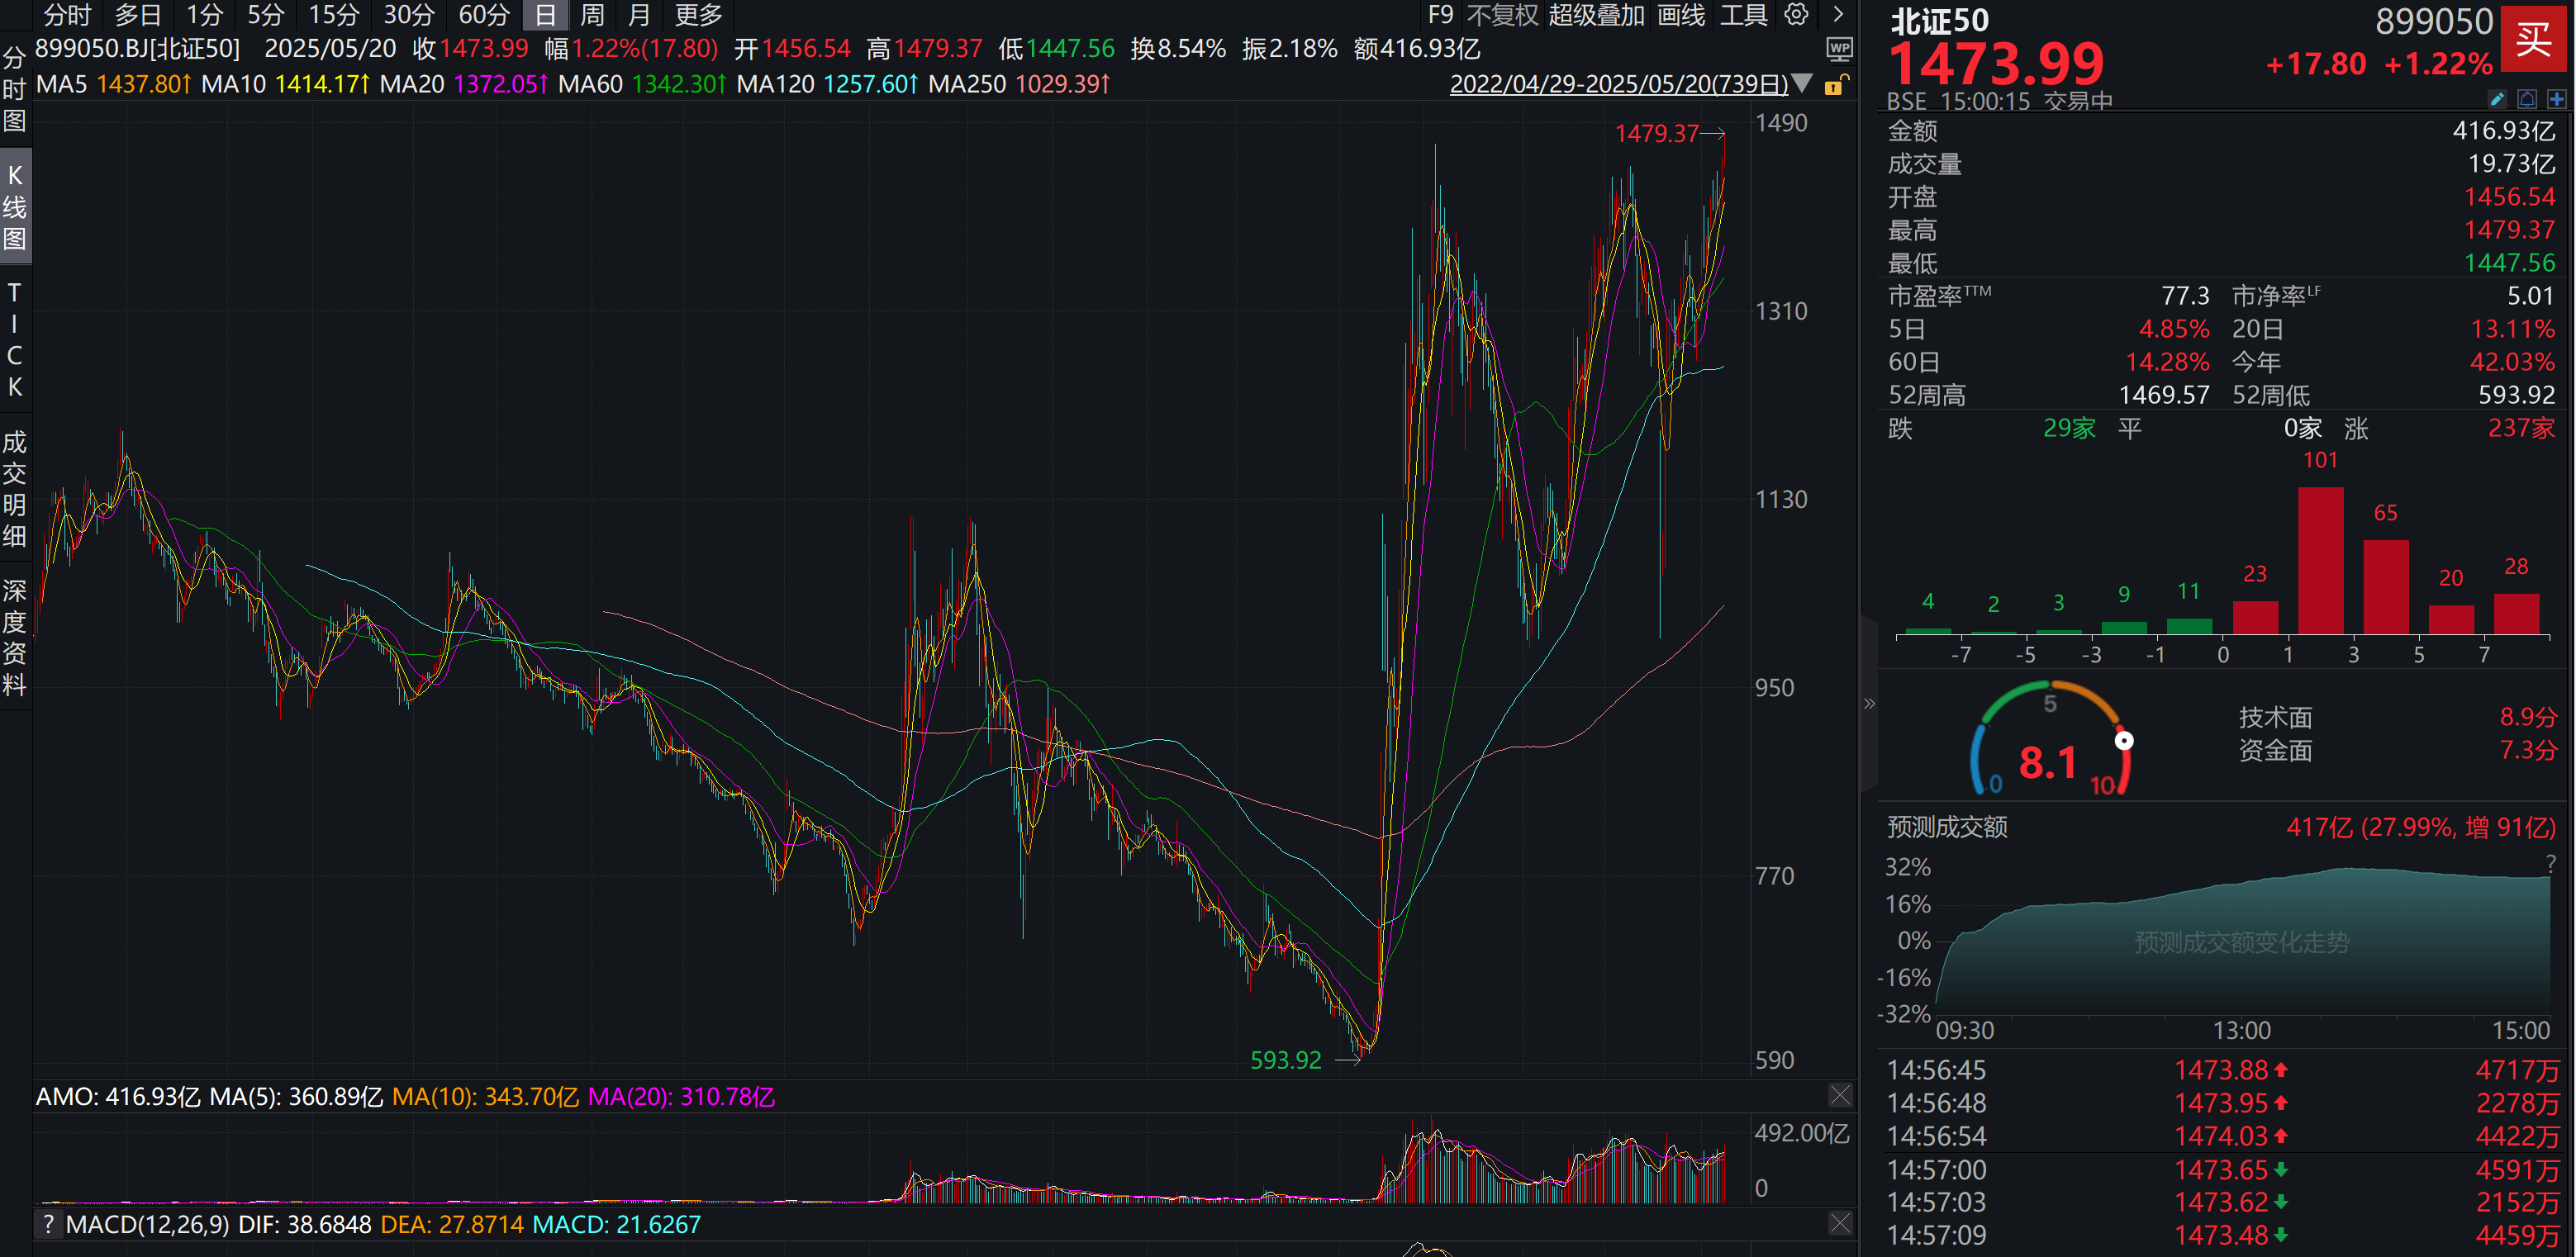Switch to 多日 multi-day view

138,15
